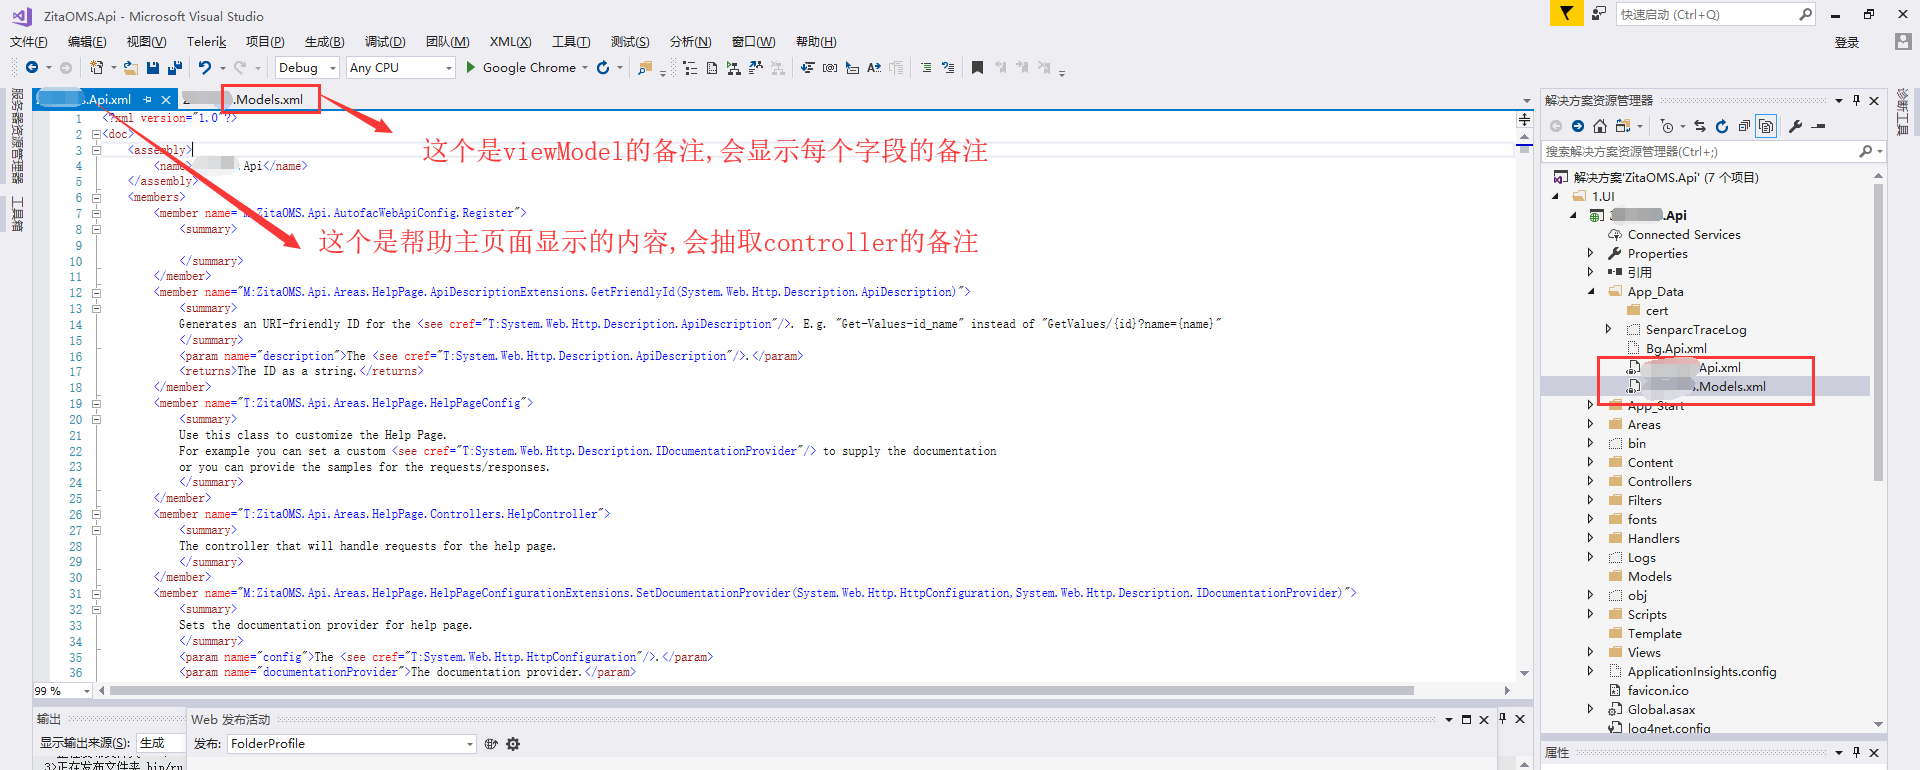
Task: Click the editor horizontal scrollbar
Action: 762,690
